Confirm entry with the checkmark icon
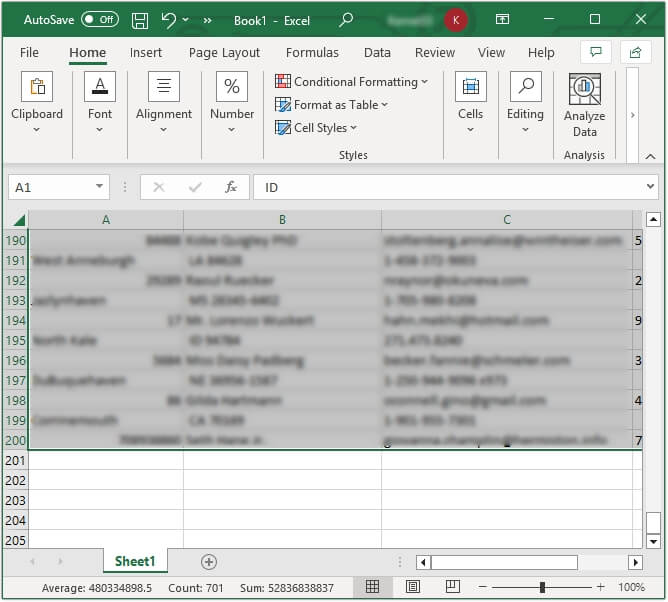 [195, 187]
